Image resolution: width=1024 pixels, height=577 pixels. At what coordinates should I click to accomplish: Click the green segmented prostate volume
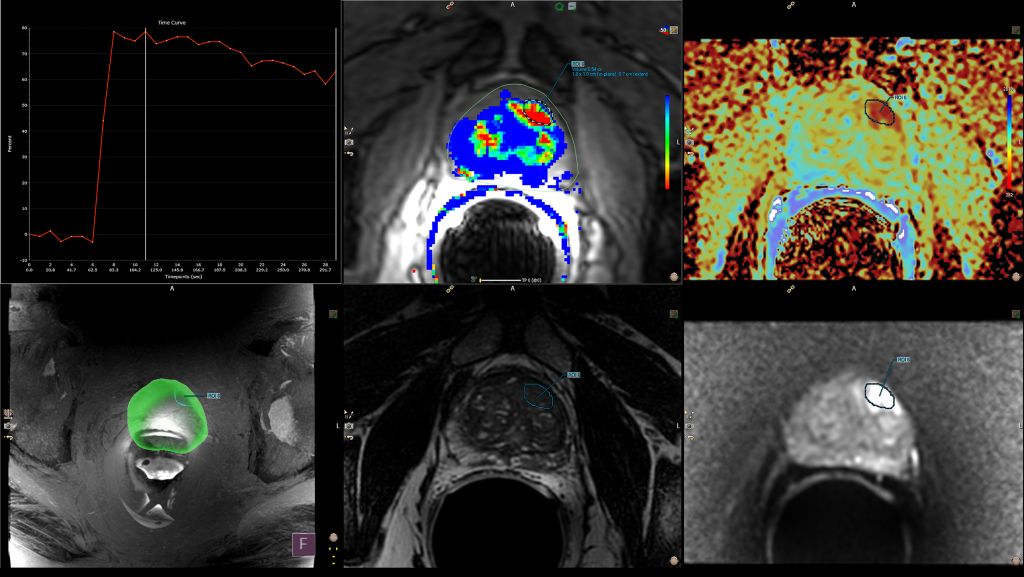[x=167, y=416]
